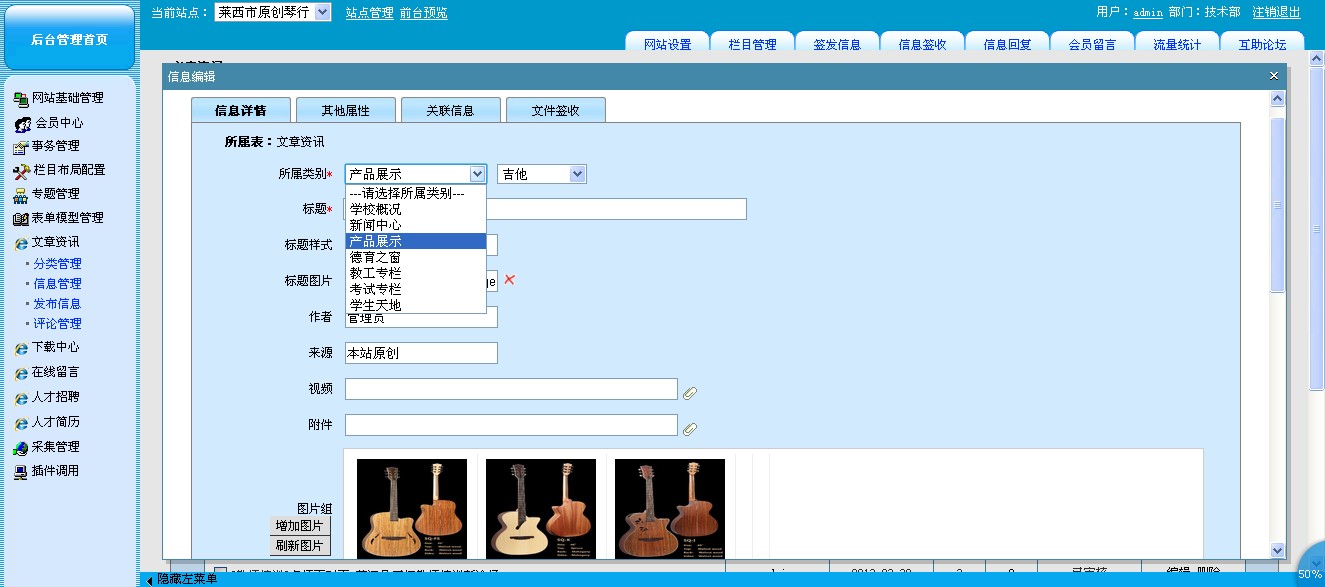This screenshot has height=587, width=1325.
Task: Click the red X beside 标题图片 field
Action: (x=509, y=280)
